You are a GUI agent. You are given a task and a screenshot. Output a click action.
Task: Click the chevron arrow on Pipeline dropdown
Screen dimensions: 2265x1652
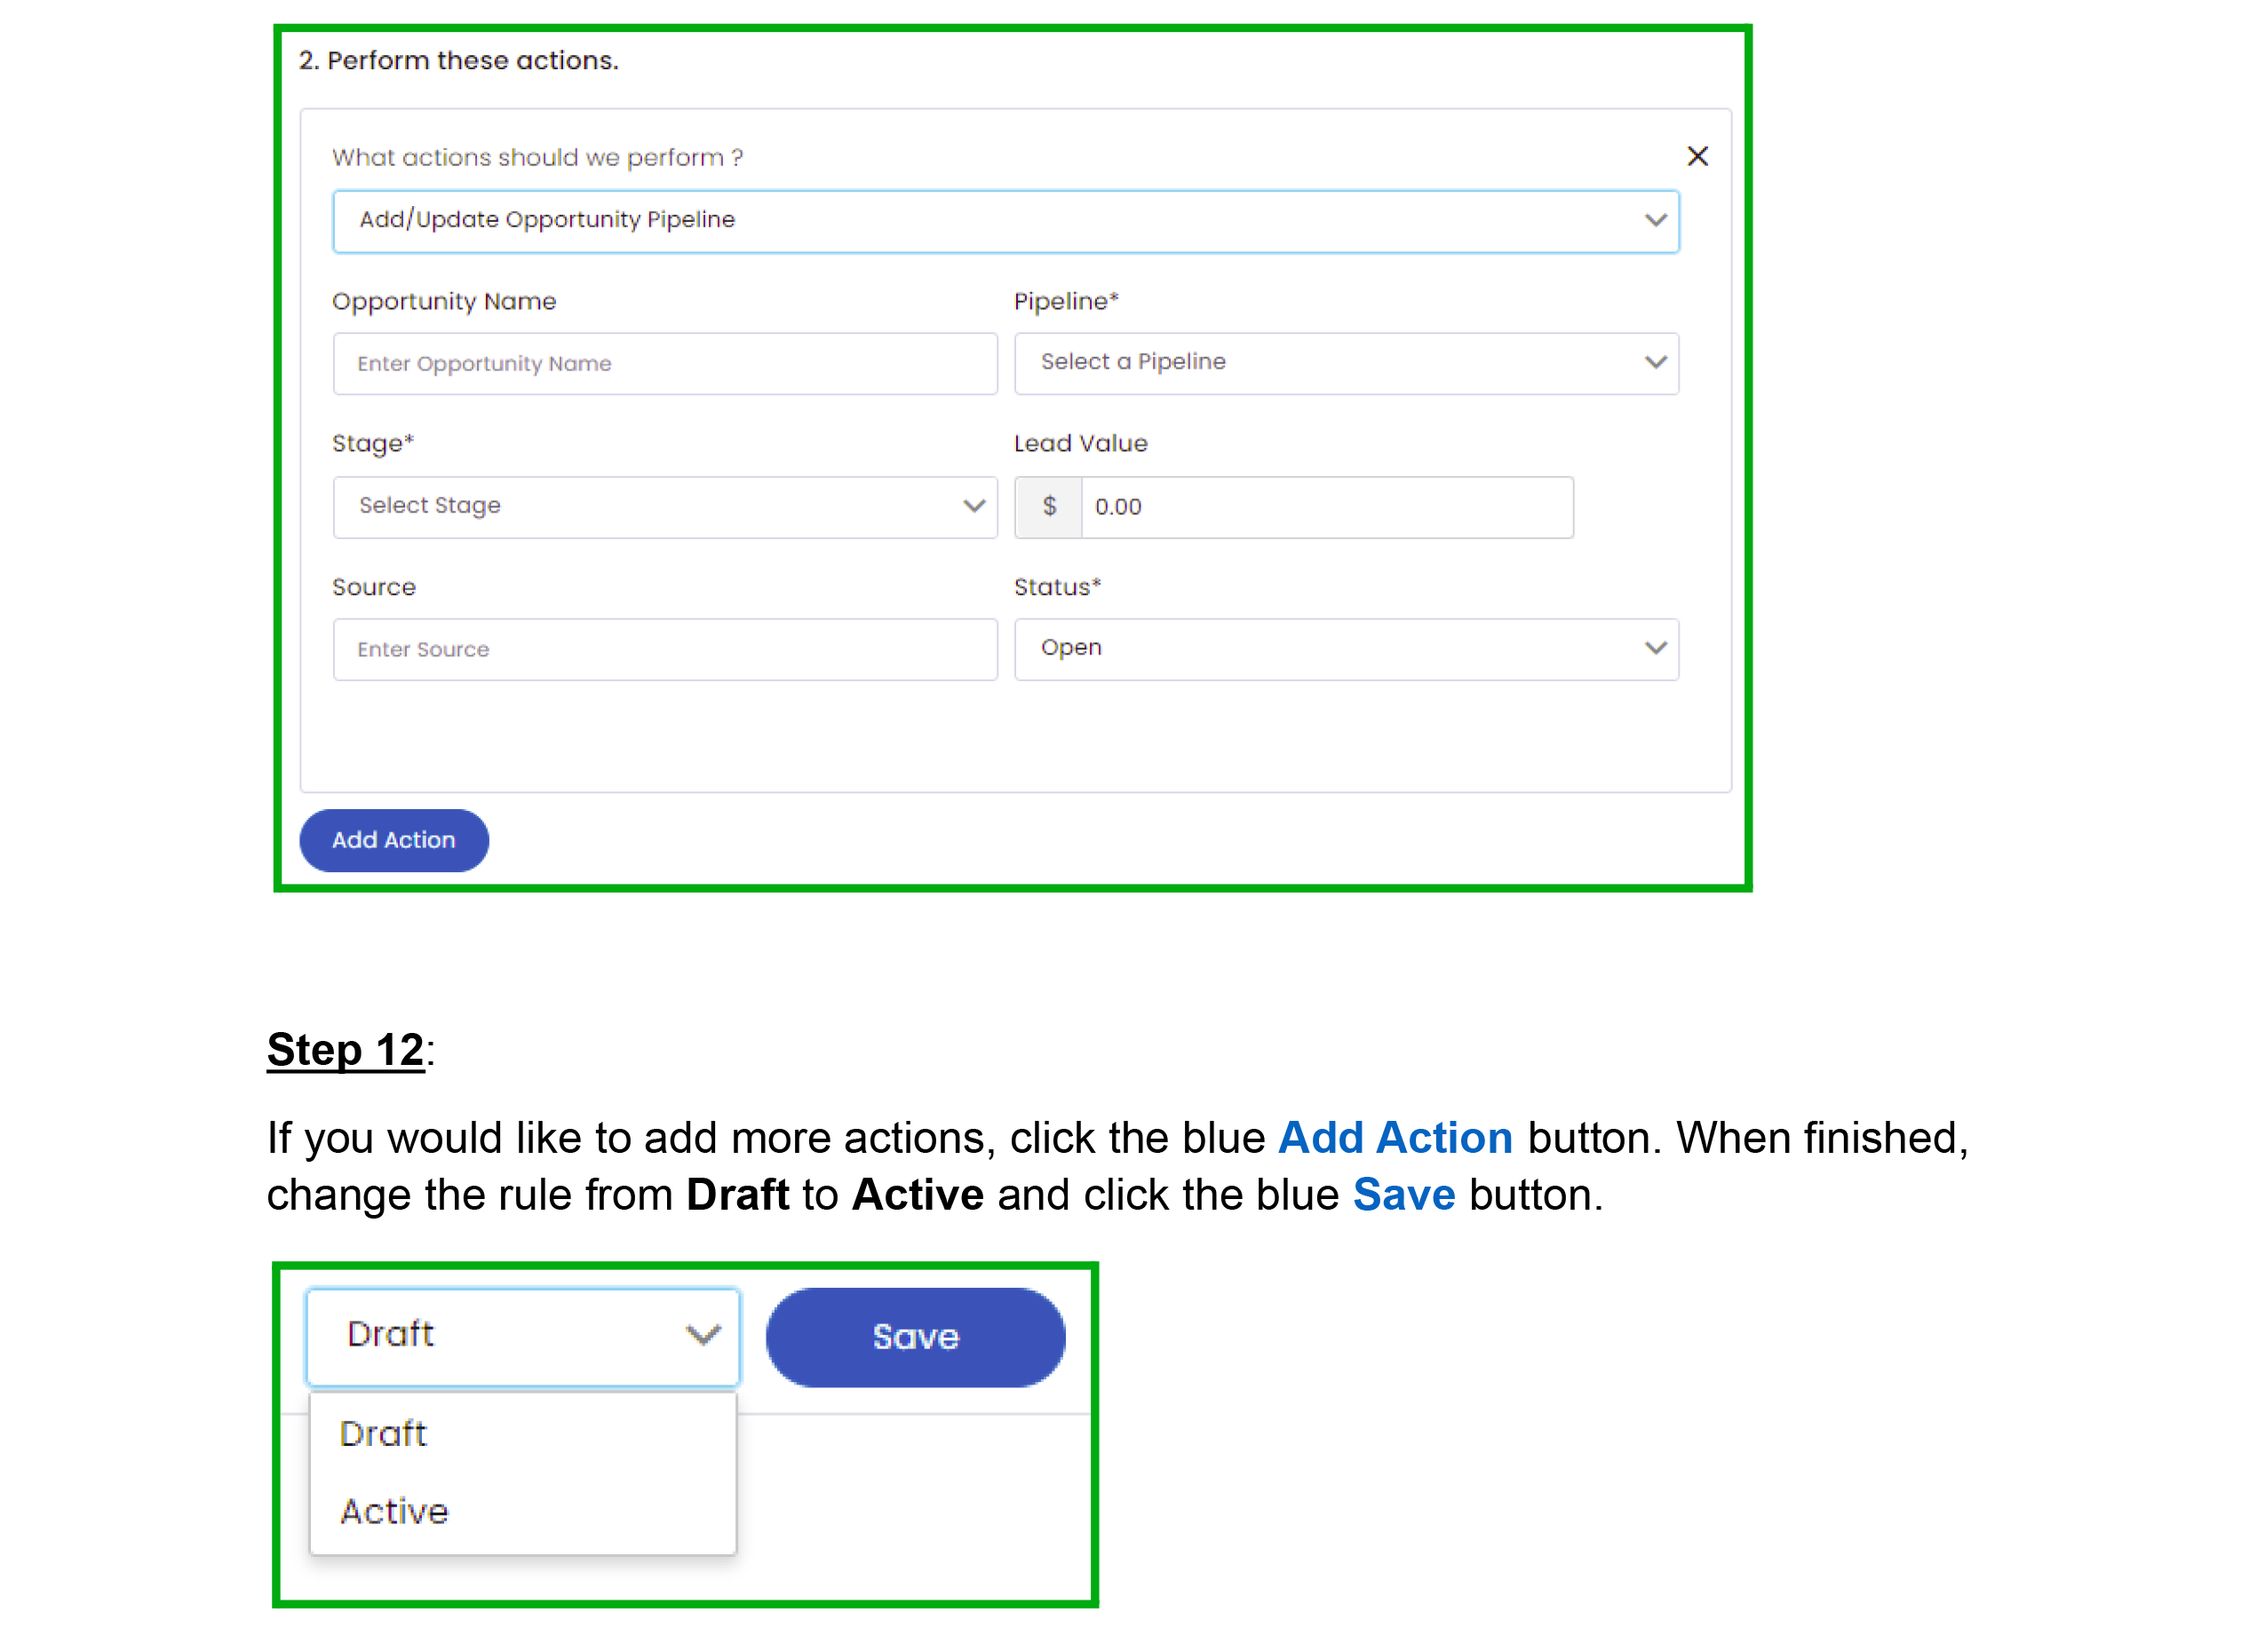coord(1655,362)
